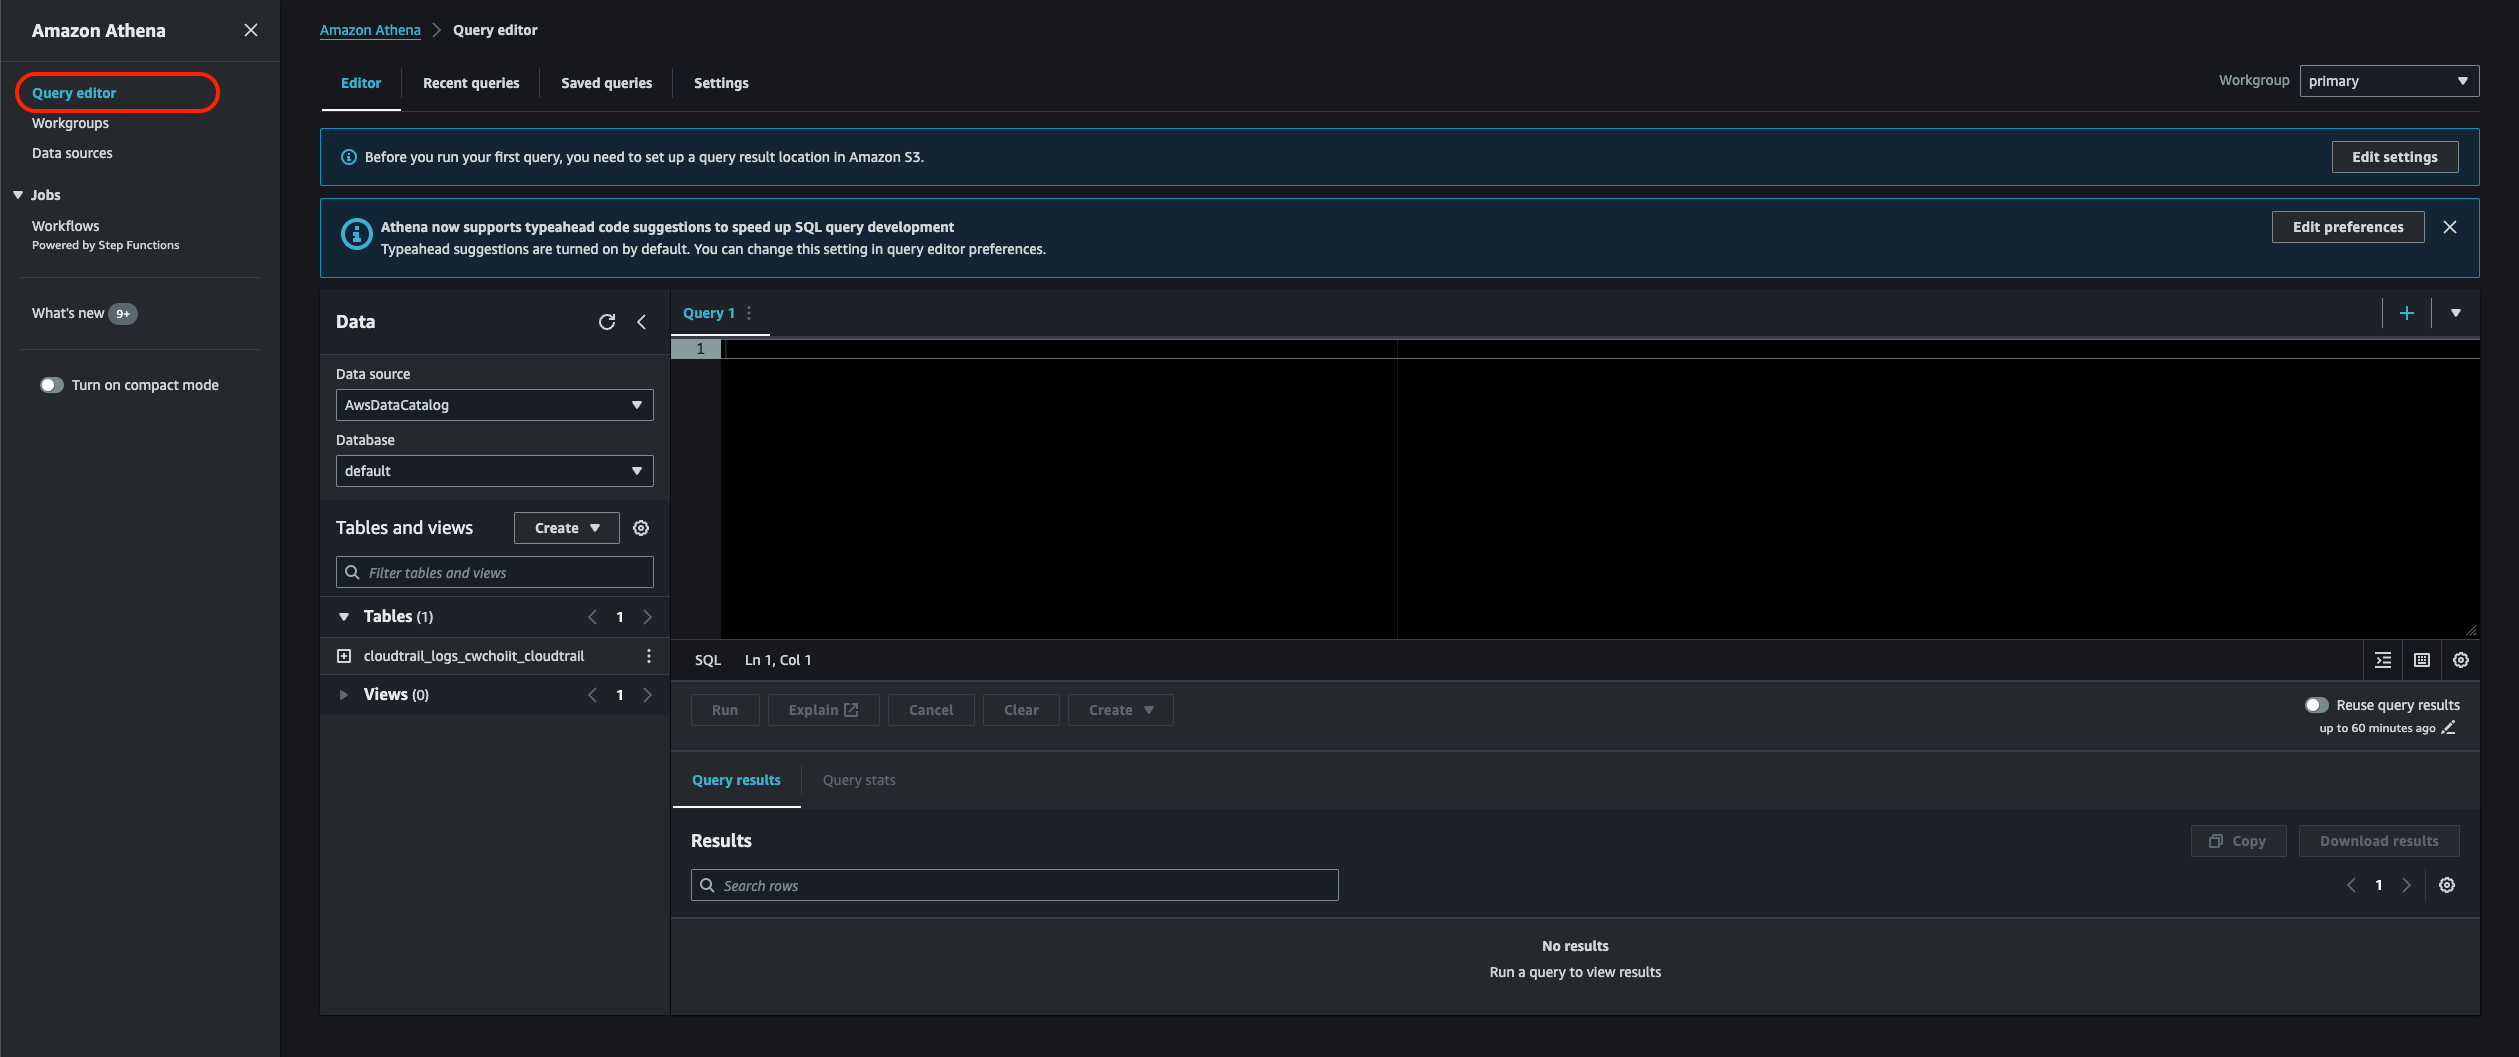Open Query 1 tab options menu
Viewport: 2519px width, 1057px height.
pos(749,313)
